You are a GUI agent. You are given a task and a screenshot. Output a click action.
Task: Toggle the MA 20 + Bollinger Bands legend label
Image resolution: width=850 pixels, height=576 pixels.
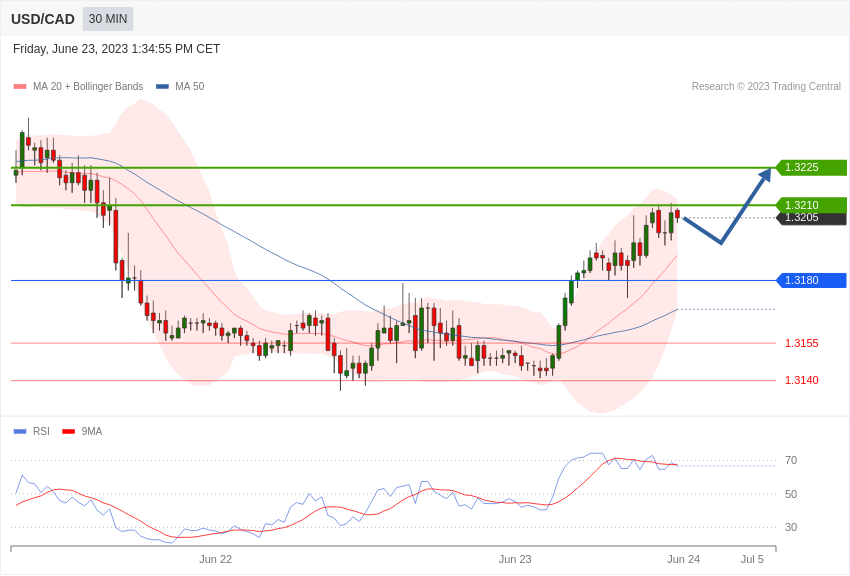pos(88,87)
